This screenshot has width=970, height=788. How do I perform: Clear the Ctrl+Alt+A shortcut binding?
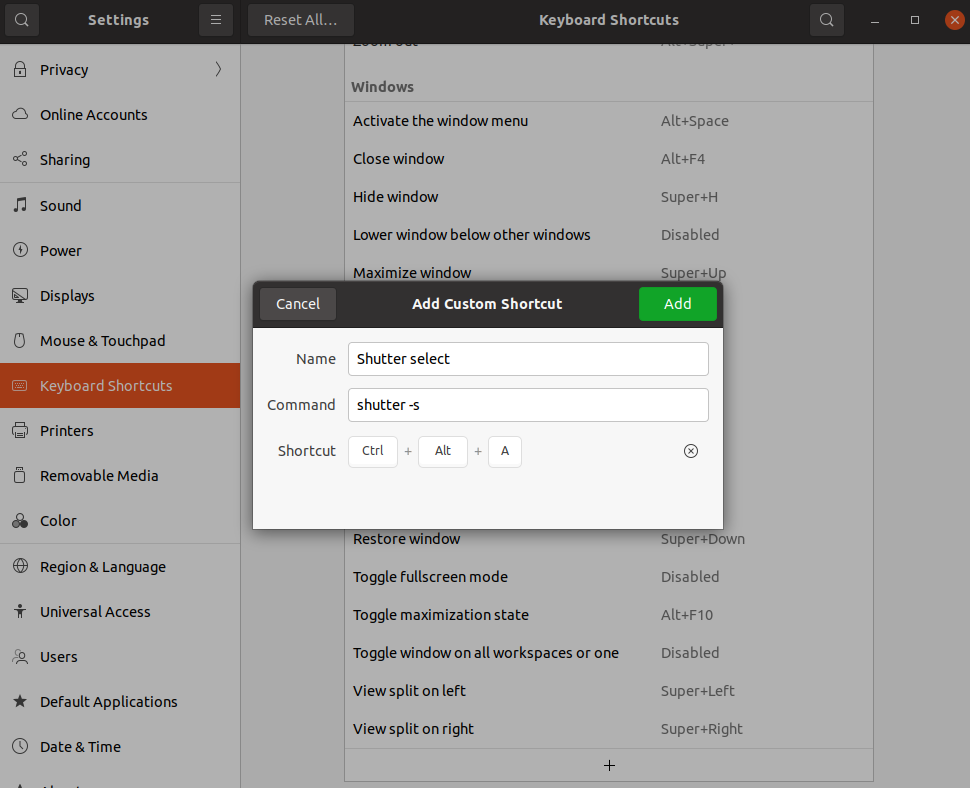pos(690,451)
